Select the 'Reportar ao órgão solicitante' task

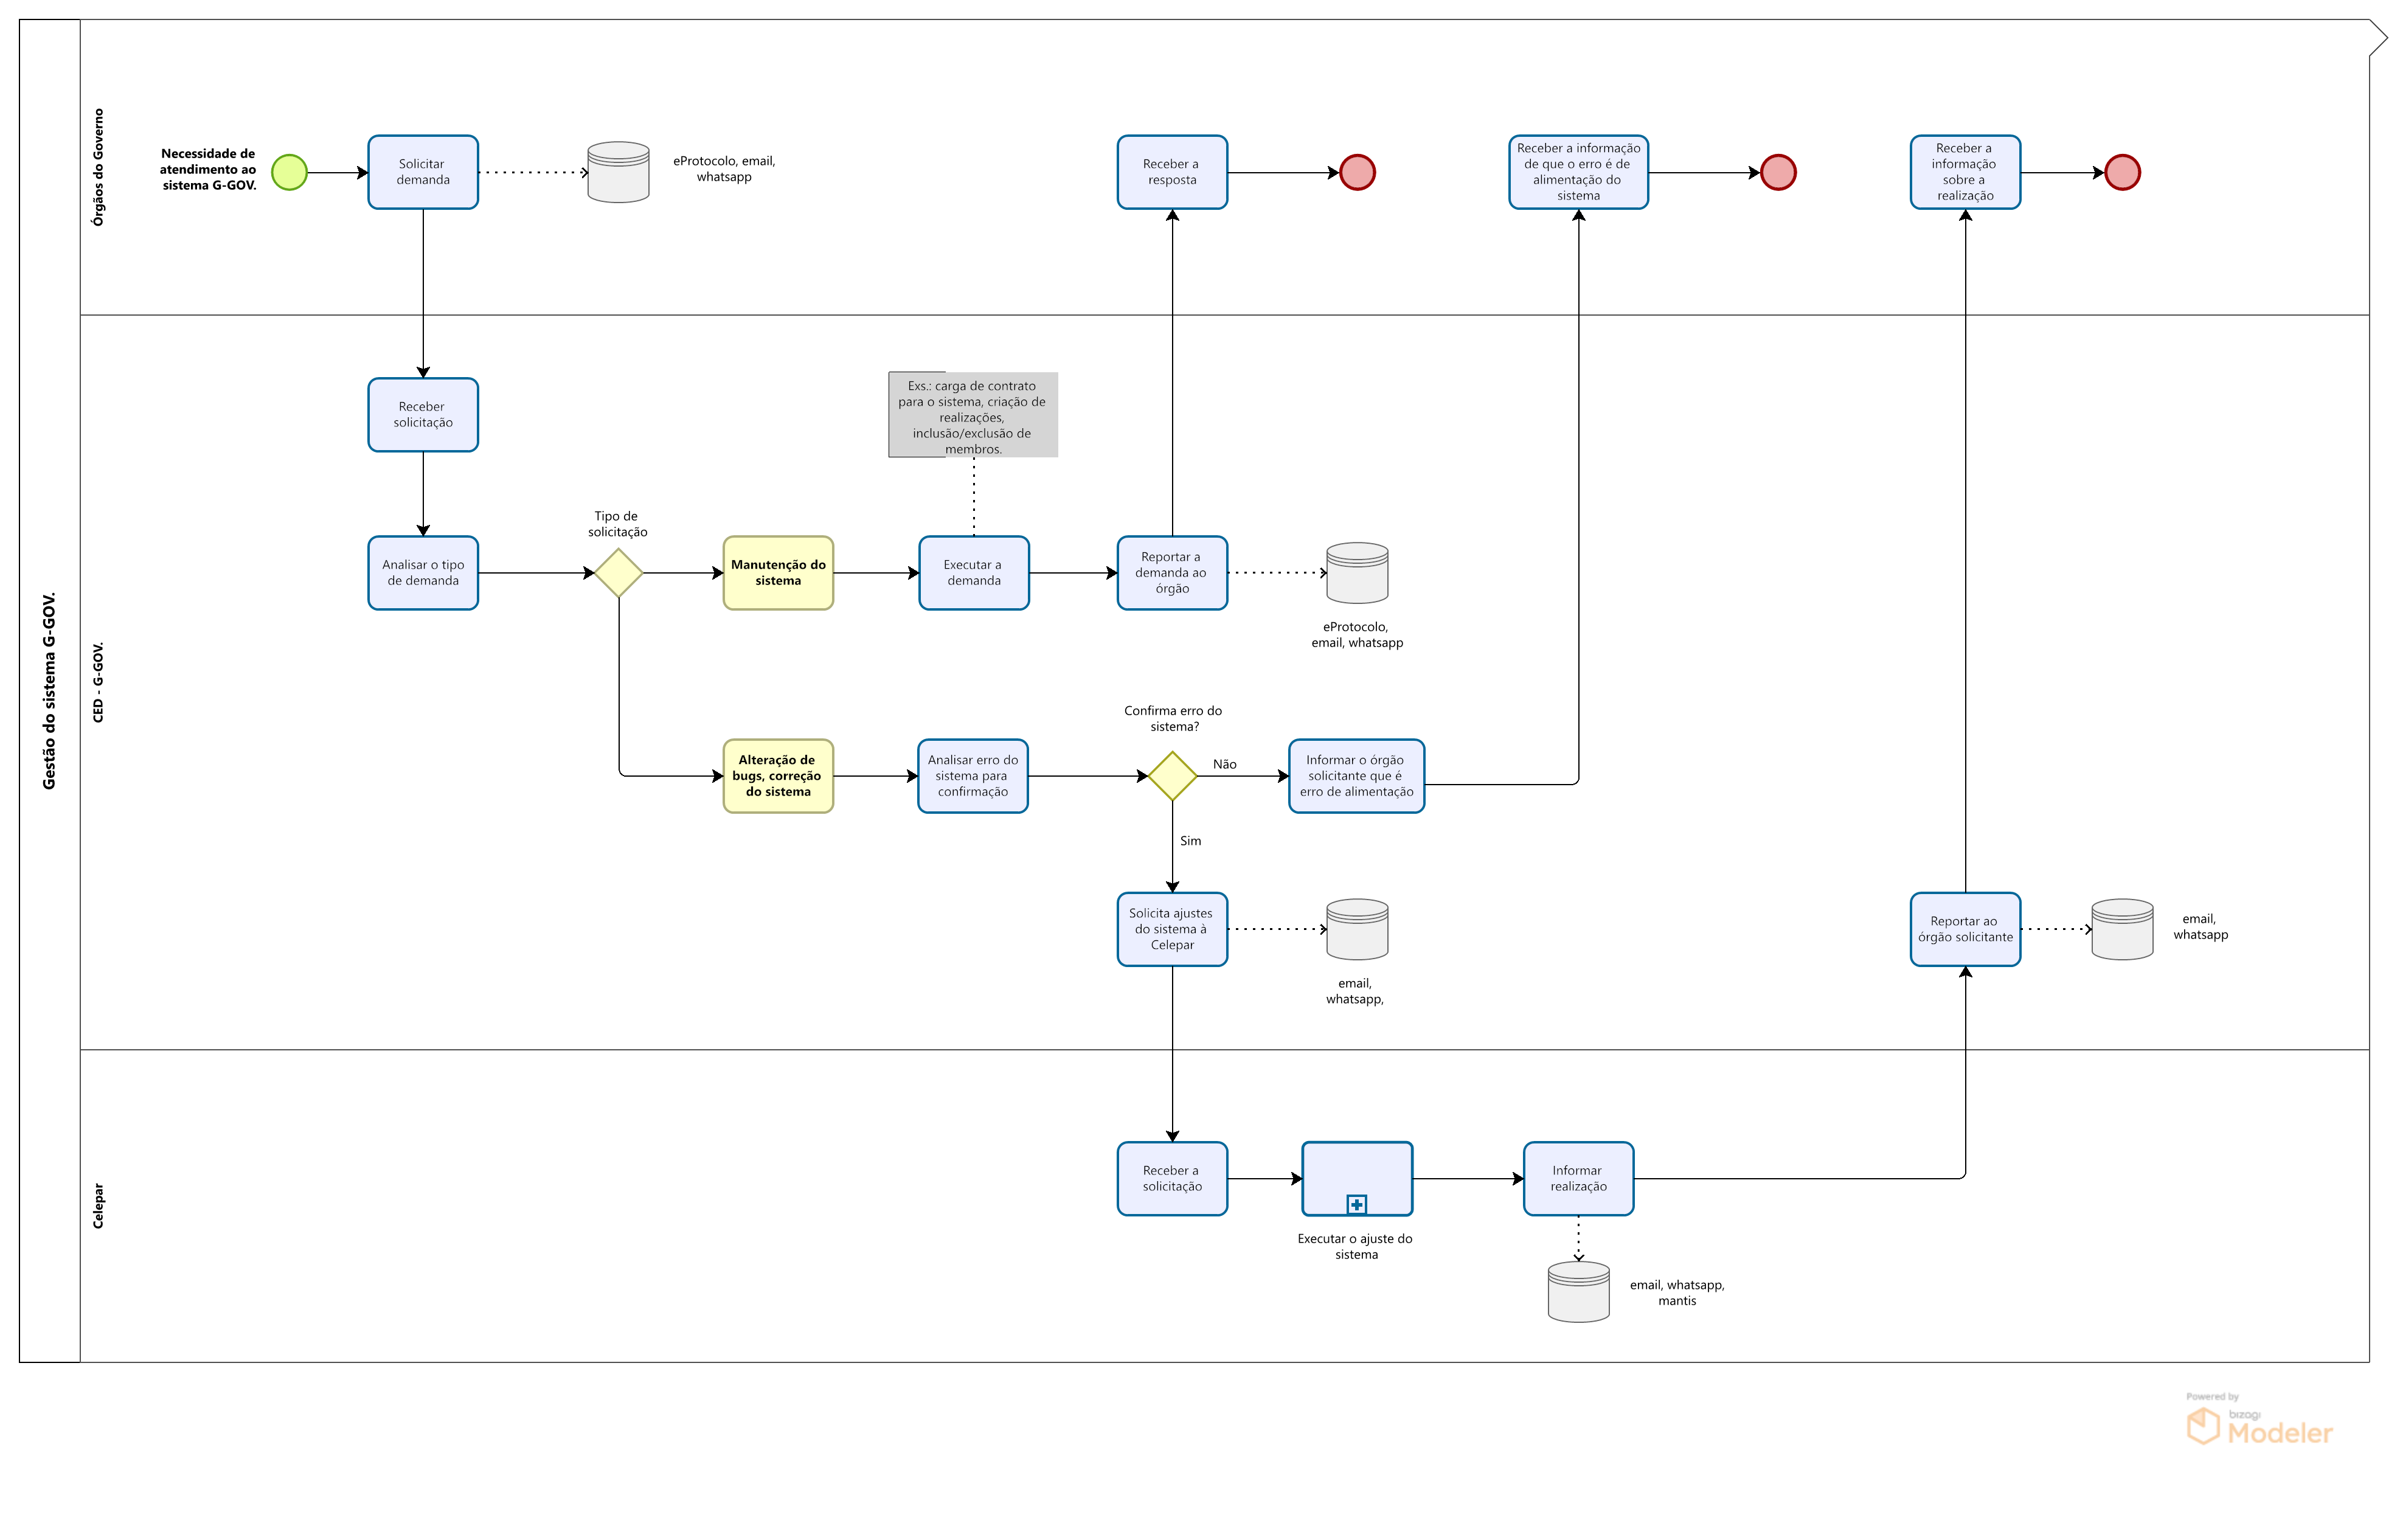1965,929
